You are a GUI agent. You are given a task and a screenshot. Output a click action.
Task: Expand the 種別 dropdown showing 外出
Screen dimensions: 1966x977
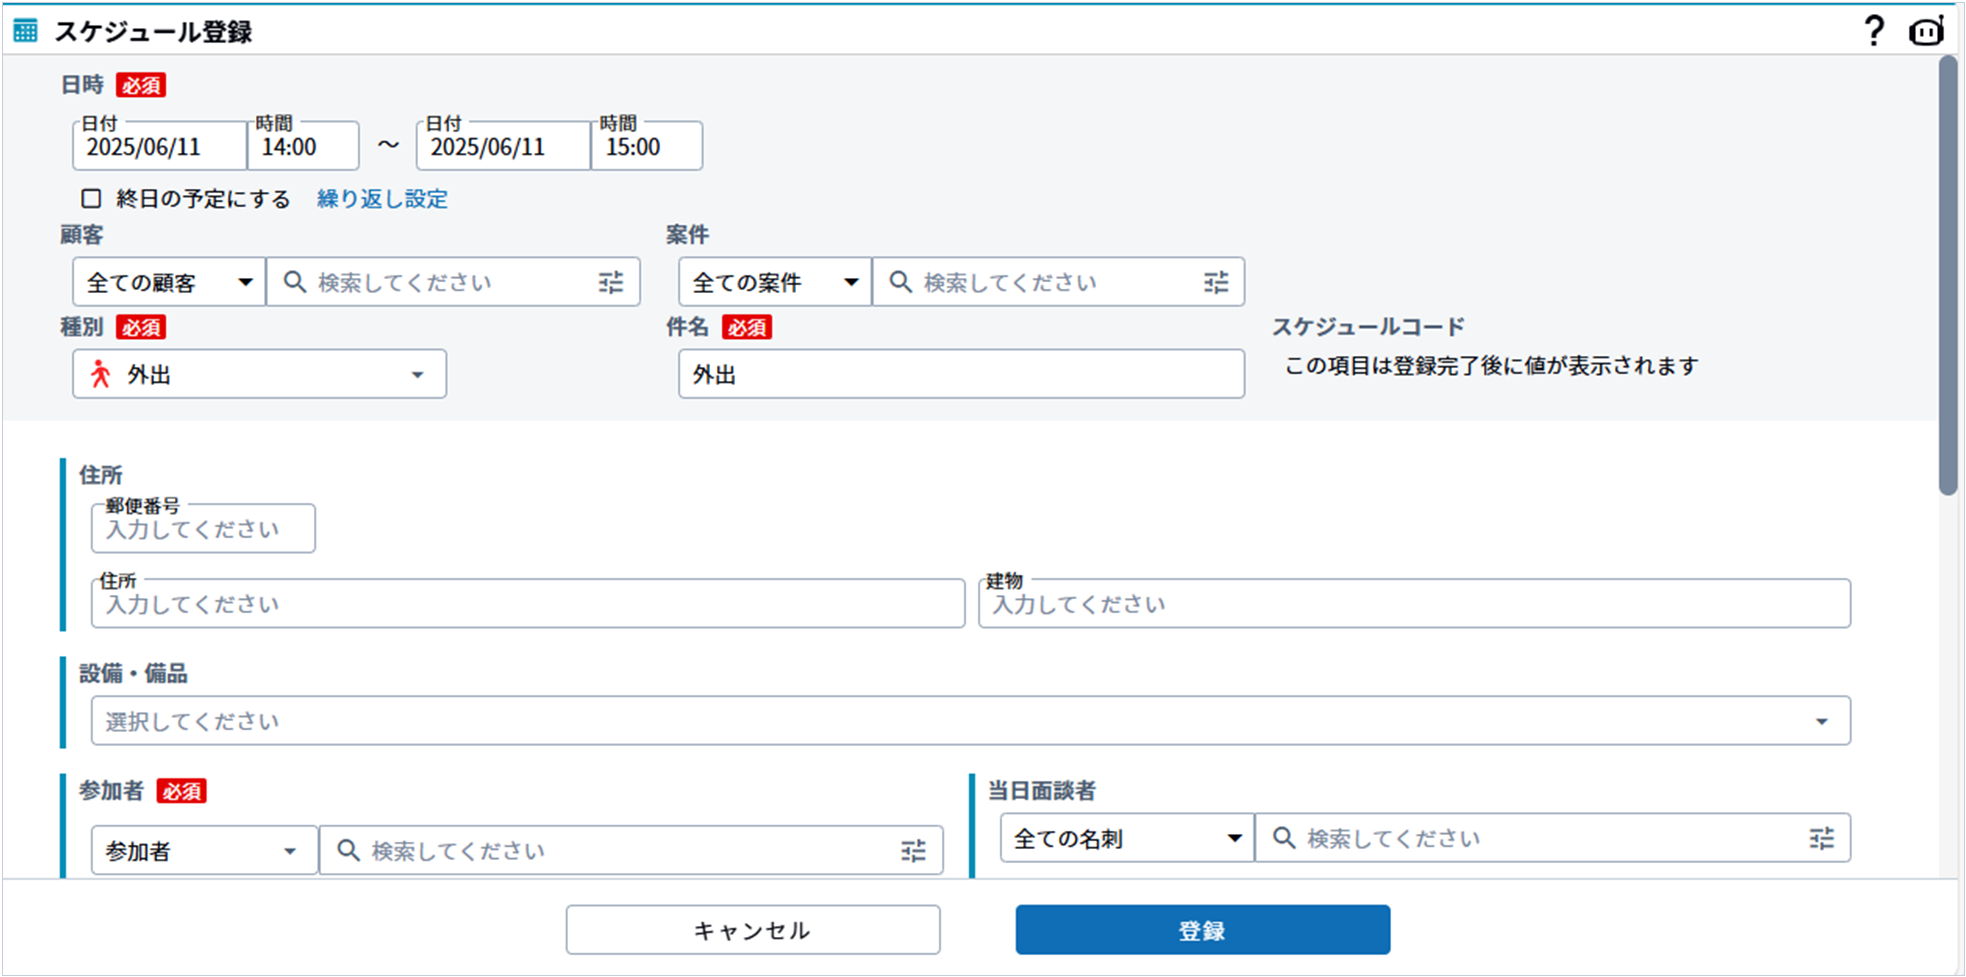pos(260,374)
